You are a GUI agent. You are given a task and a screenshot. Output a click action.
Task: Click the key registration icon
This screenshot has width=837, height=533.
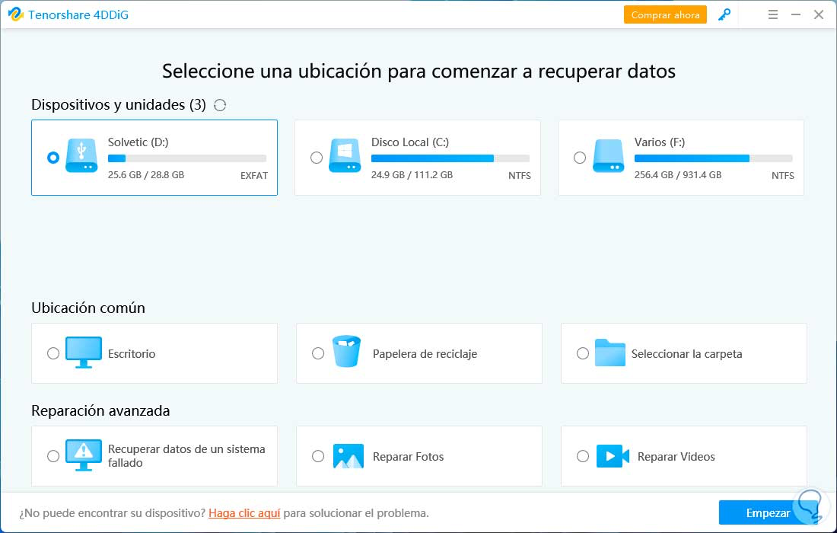[725, 15]
